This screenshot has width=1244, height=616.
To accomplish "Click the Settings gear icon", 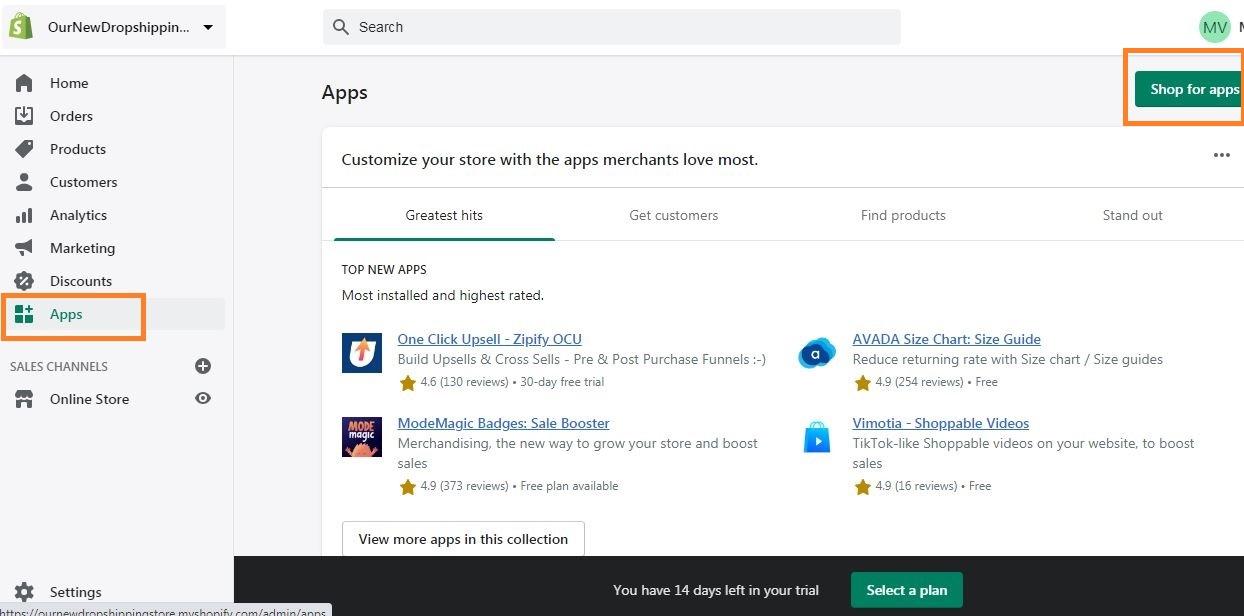I will (24, 592).
